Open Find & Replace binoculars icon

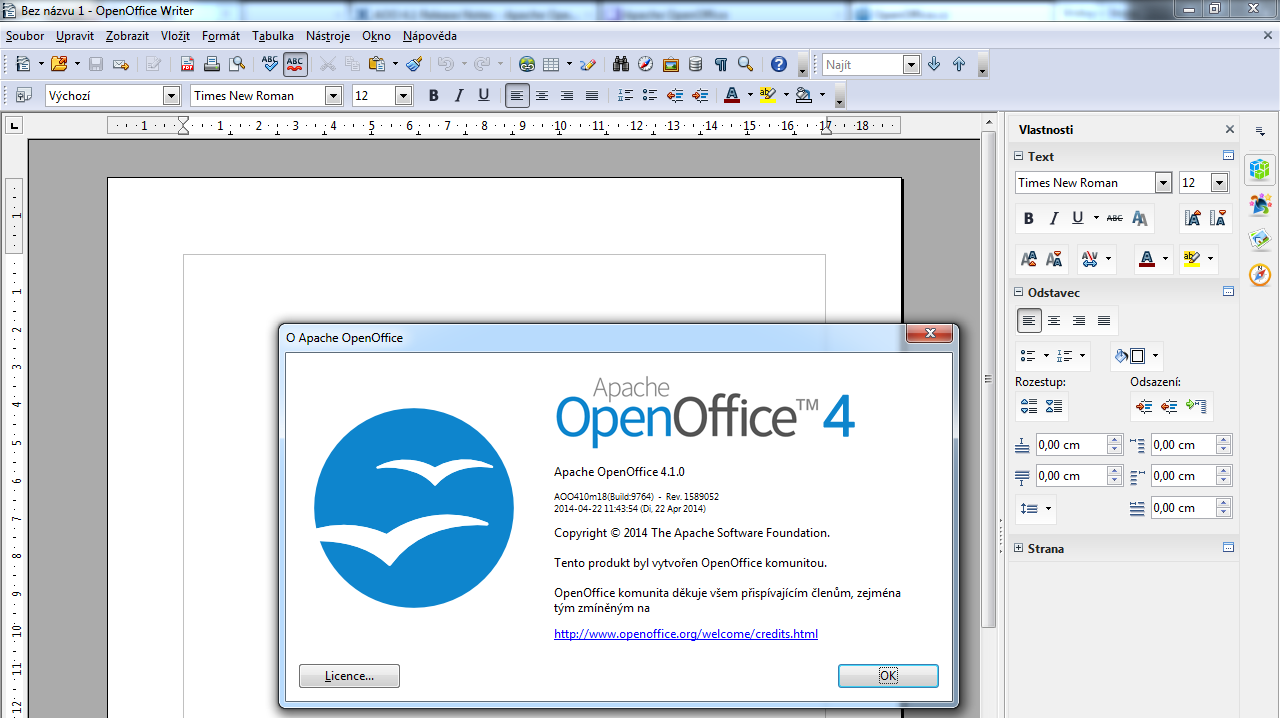coord(621,64)
